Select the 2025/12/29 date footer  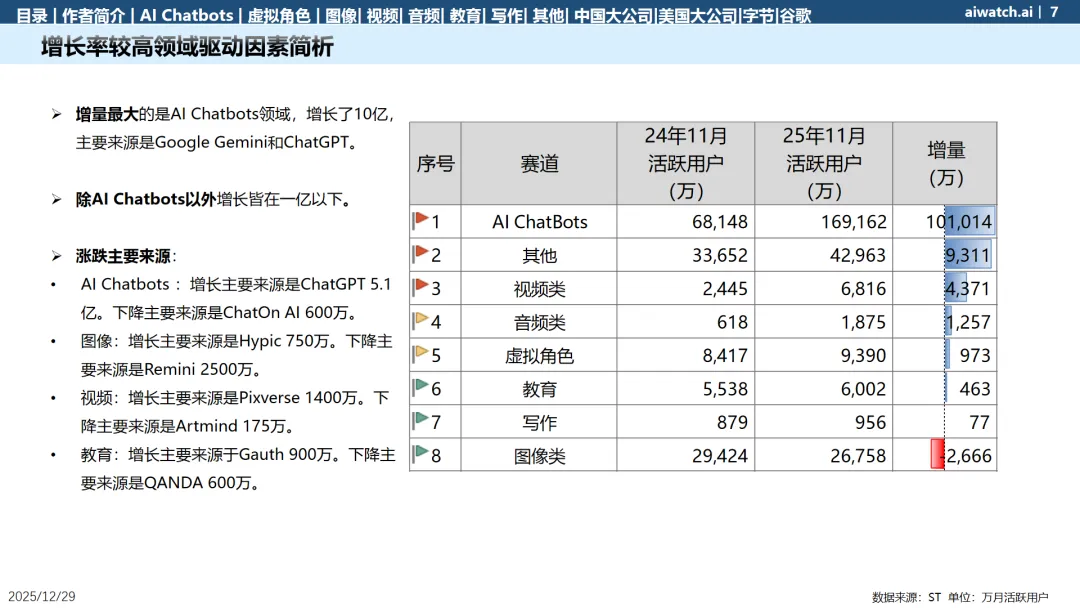click(x=41, y=596)
